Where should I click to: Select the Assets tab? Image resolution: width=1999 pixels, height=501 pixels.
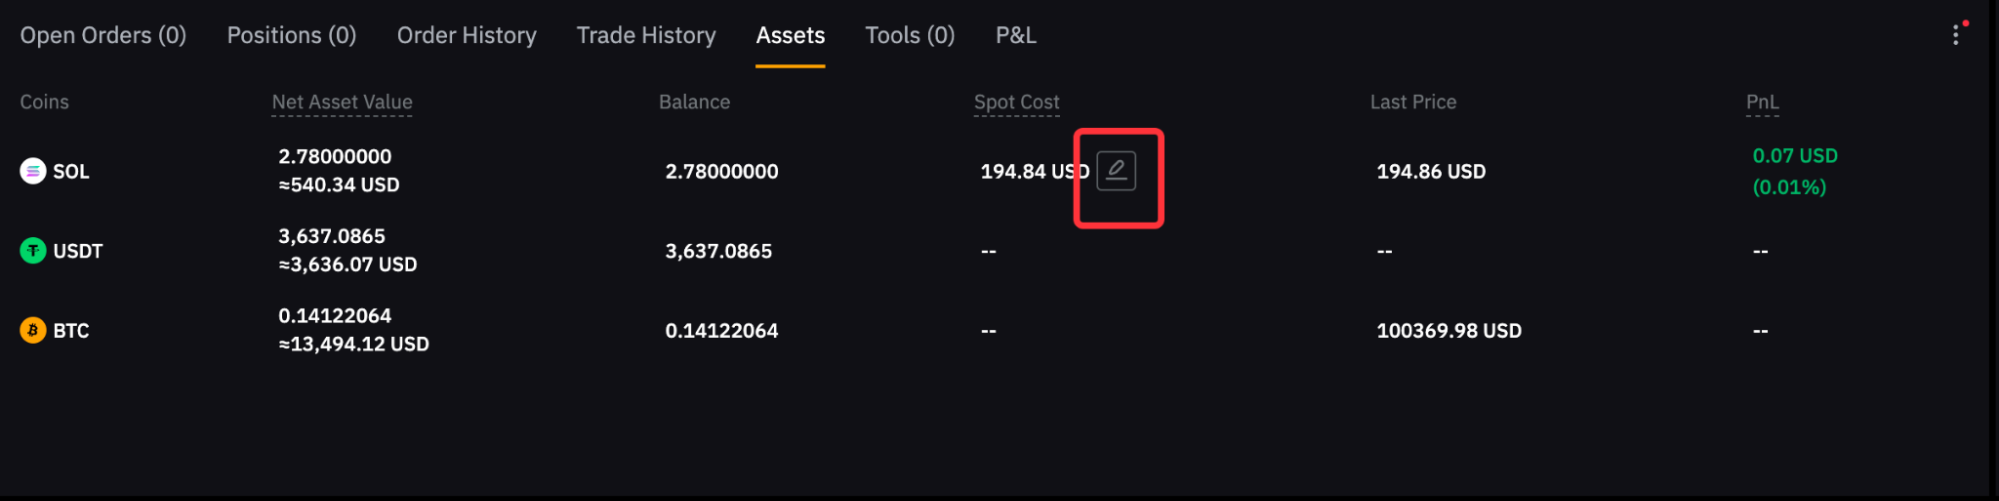coord(790,35)
